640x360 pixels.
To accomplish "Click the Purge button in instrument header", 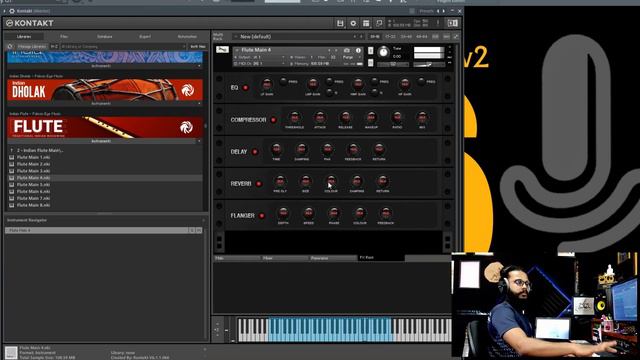I will click(x=349, y=58).
